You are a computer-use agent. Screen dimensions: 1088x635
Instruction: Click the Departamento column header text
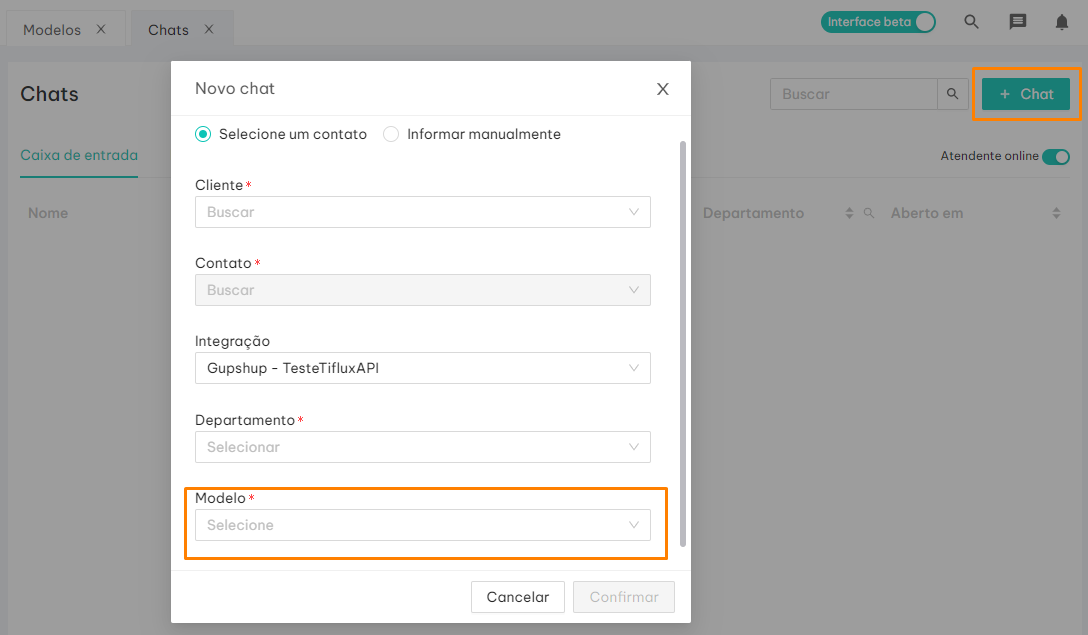[754, 213]
